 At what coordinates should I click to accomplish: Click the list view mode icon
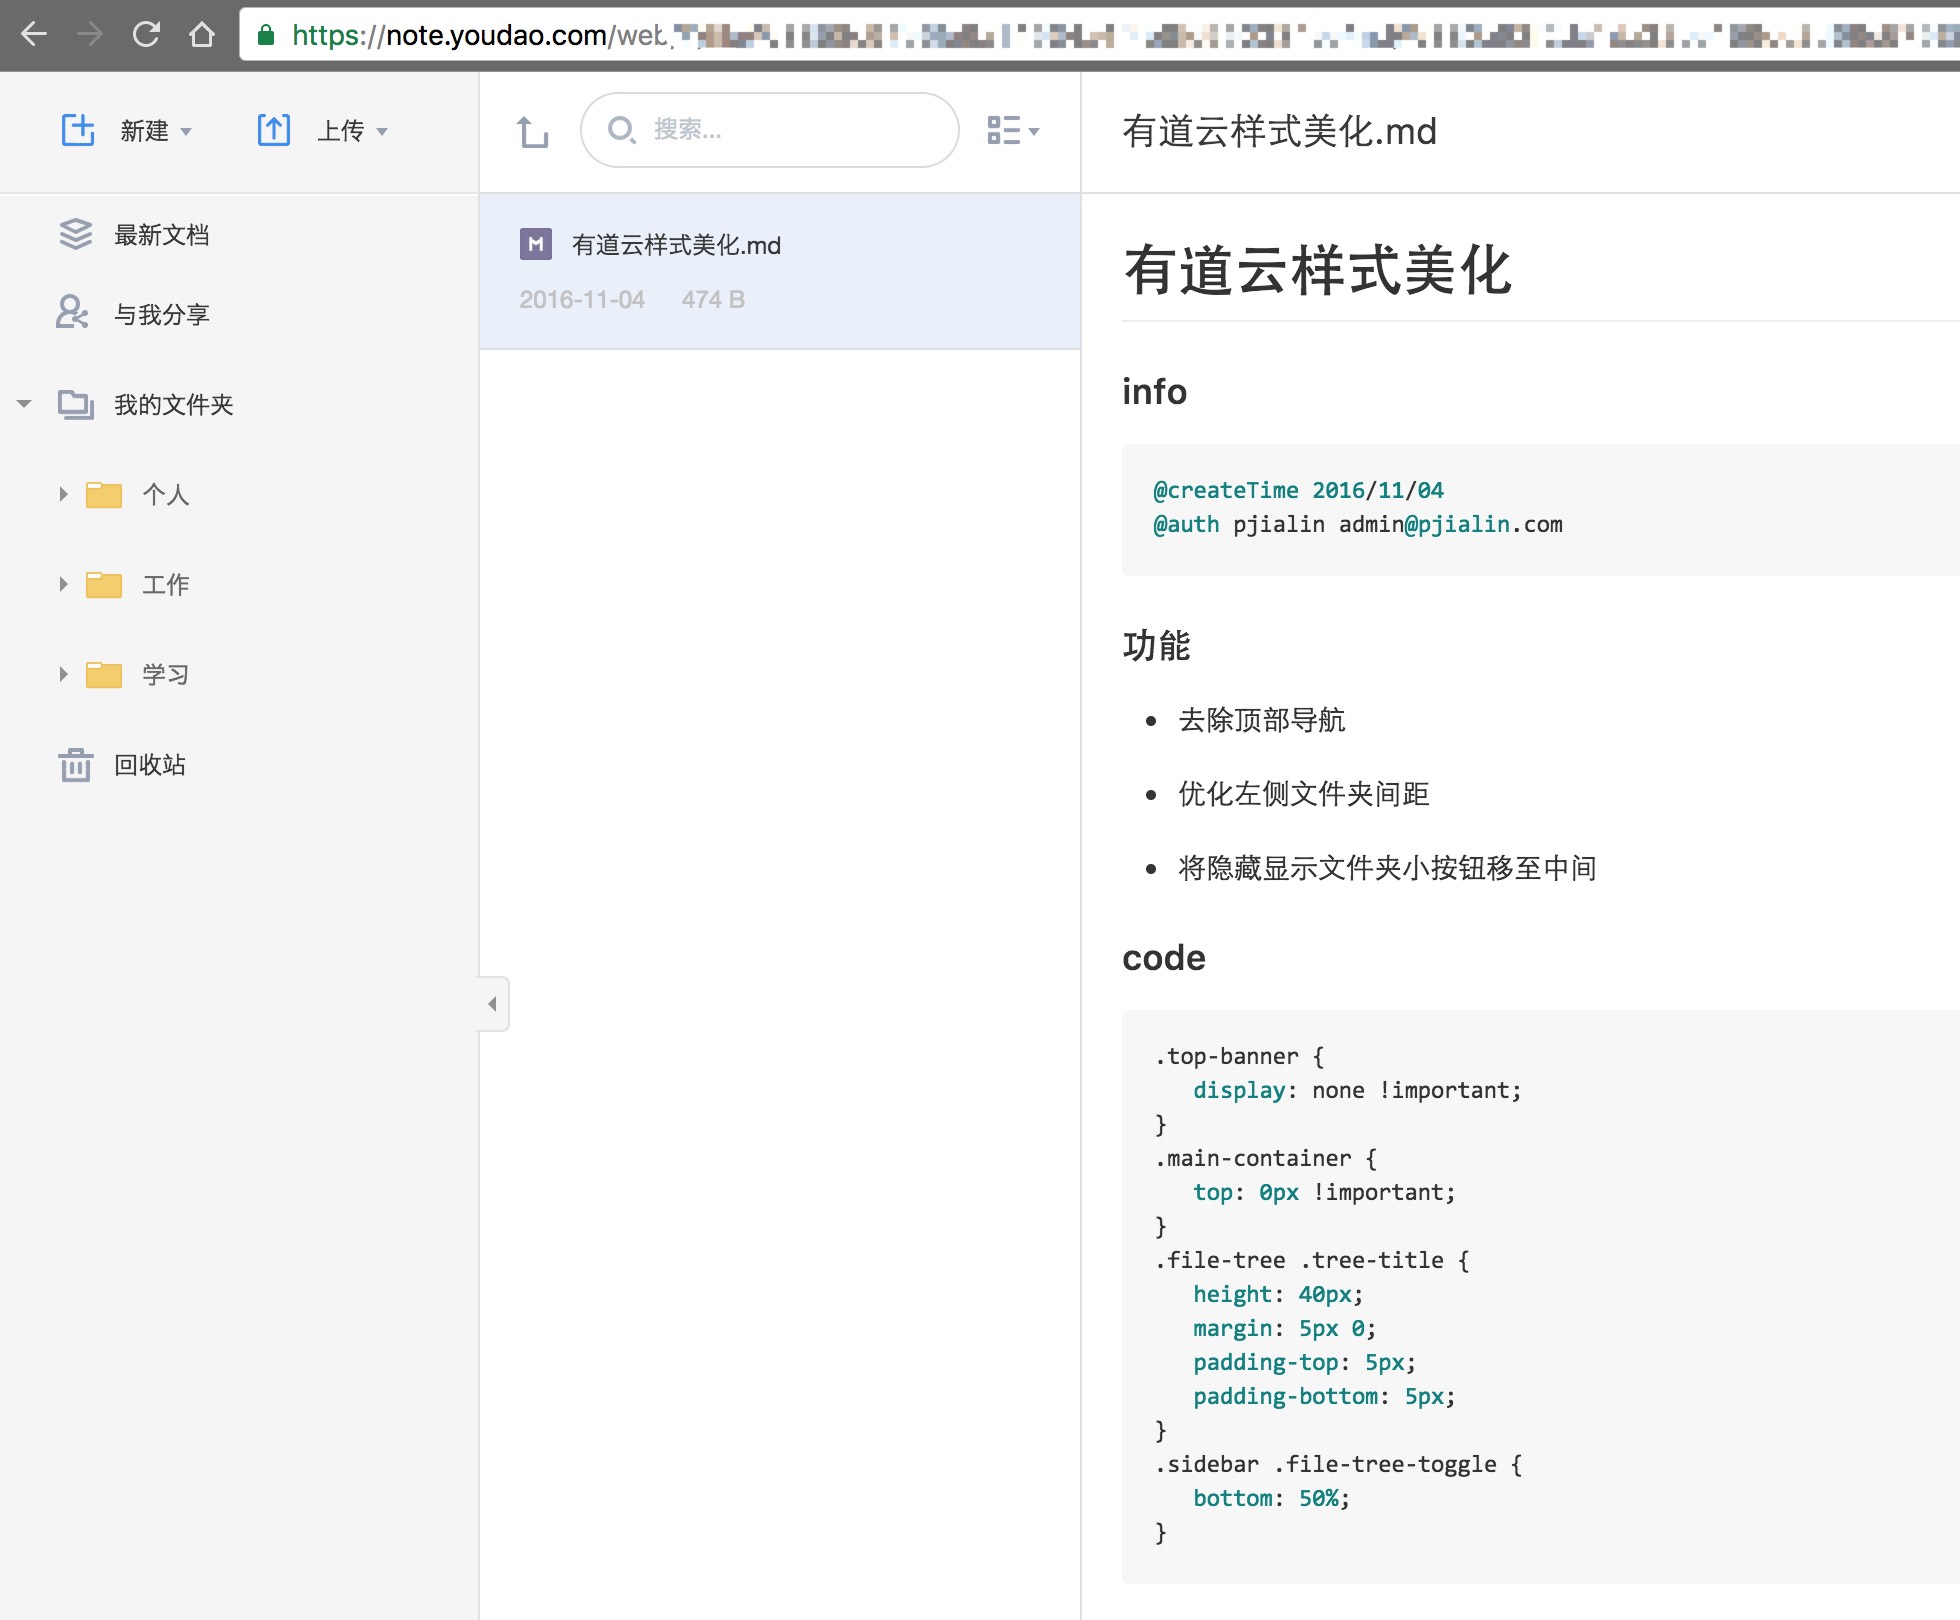click(1004, 130)
